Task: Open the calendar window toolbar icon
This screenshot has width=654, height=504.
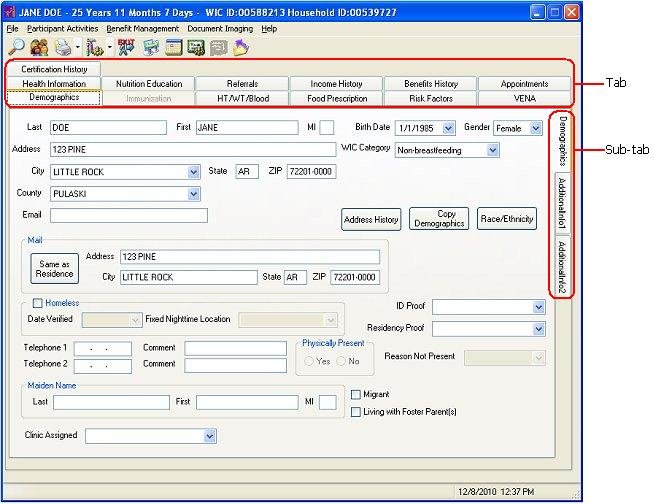Action: (174, 47)
